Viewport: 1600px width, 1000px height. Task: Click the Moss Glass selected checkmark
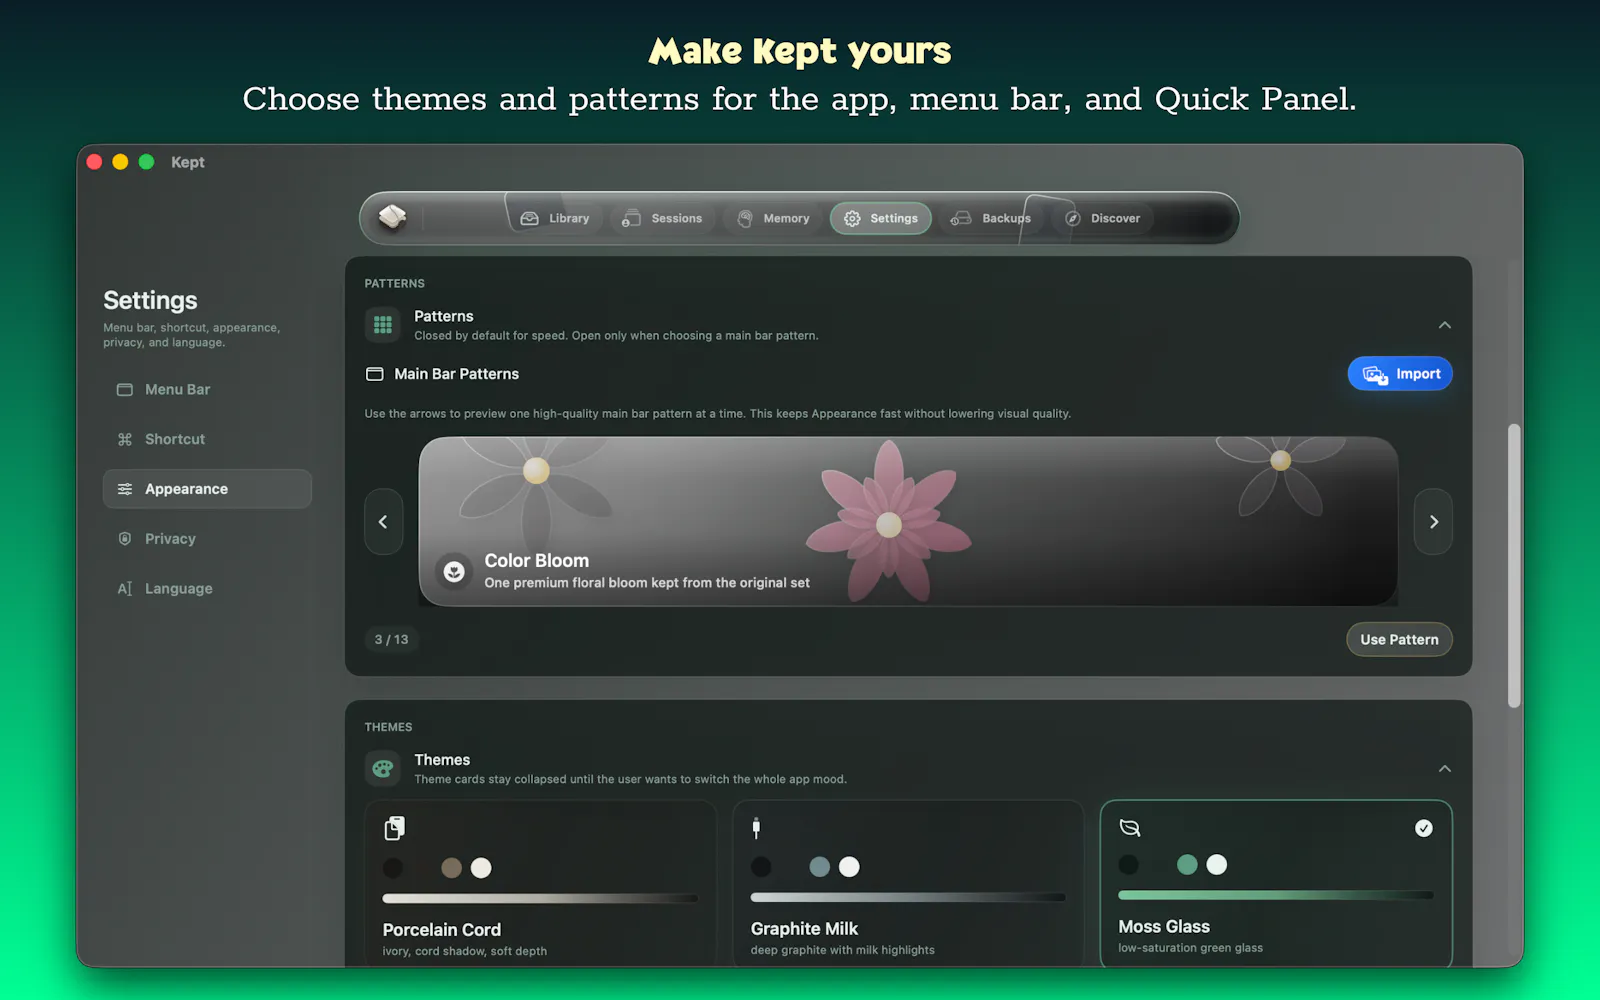(1424, 828)
